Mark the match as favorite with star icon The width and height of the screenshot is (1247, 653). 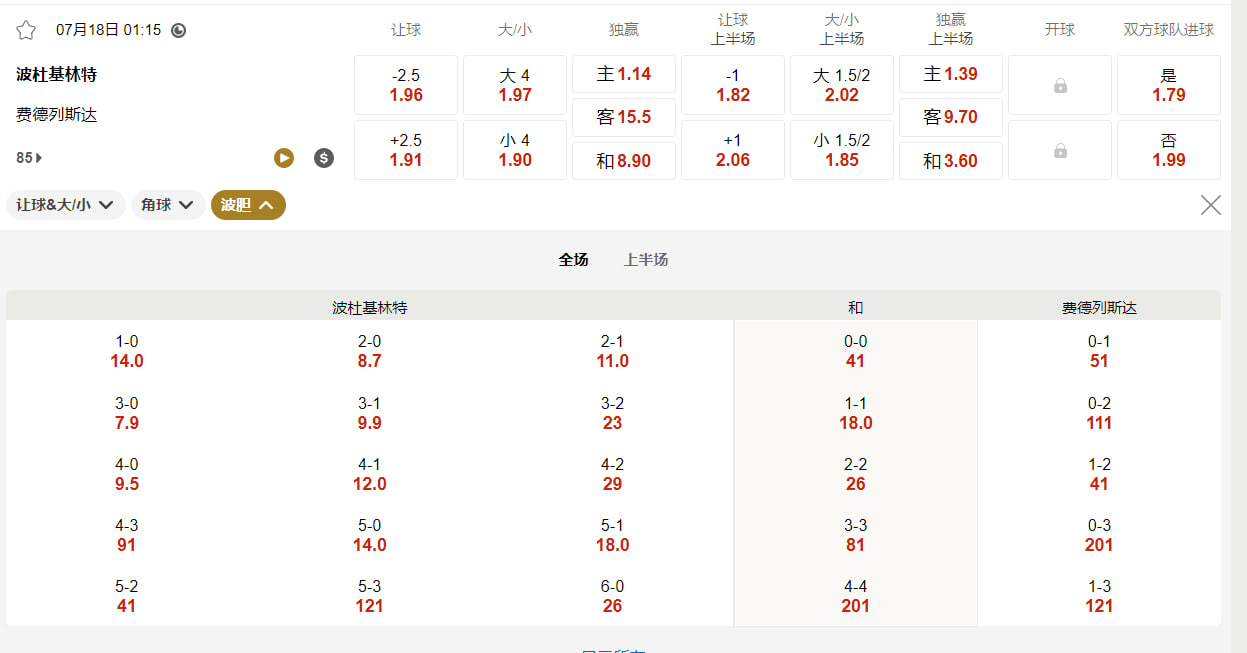tap(26, 30)
